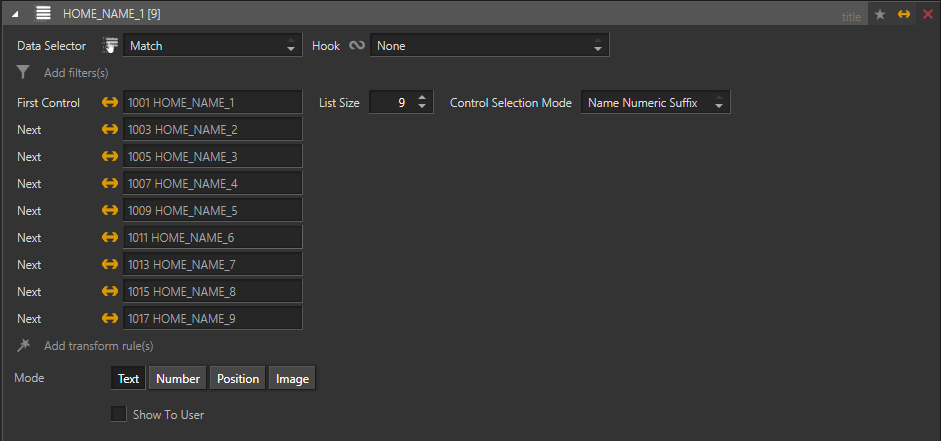Click the list icon beside HOME_NAME_1 [9]
Image resolution: width=941 pixels, height=441 pixels.
click(x=43, y=14)
